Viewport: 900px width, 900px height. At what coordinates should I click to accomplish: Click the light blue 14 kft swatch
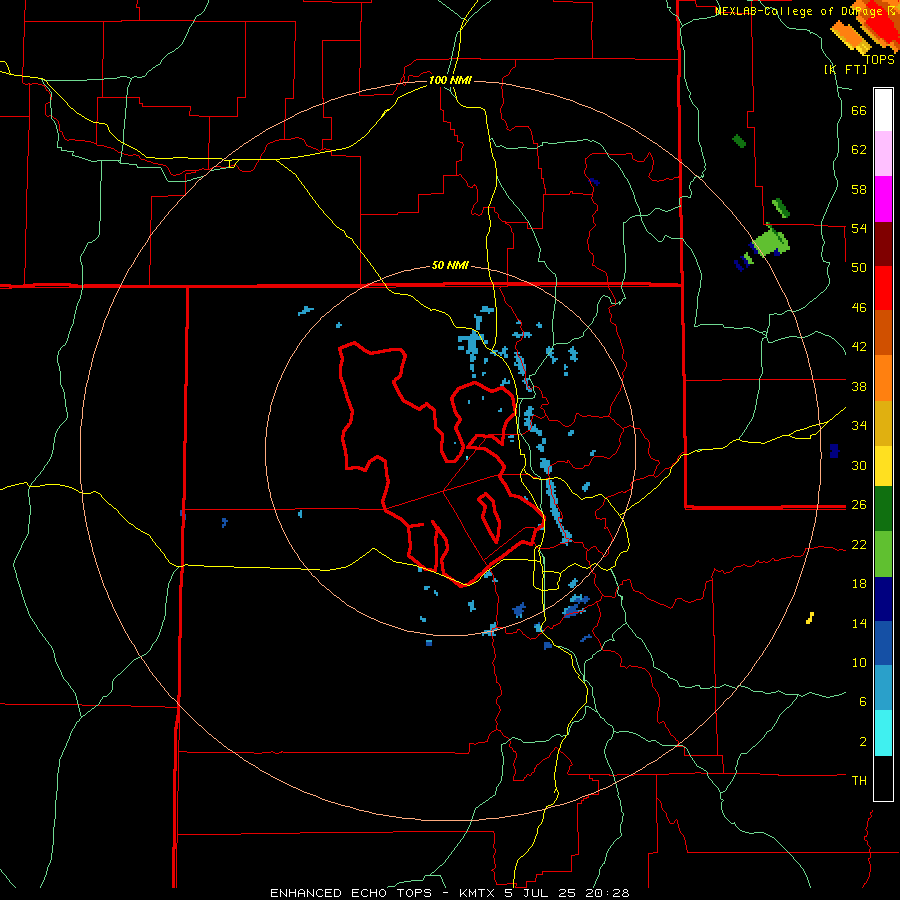[x=883, y=688]
